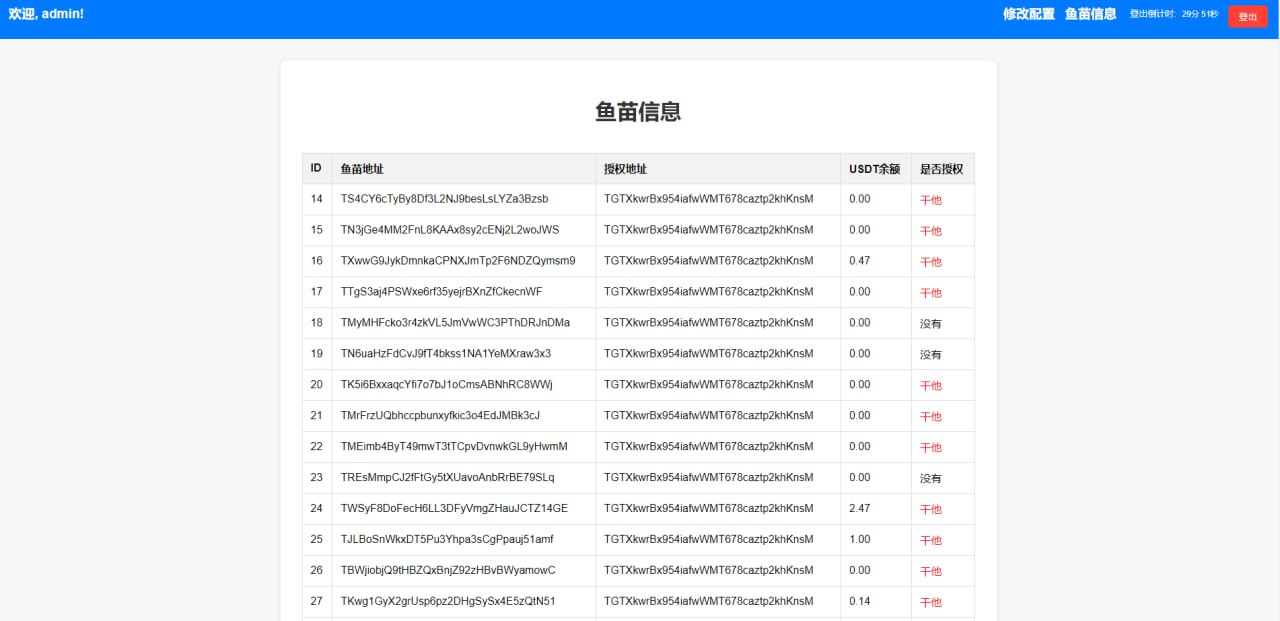Select the USDT余额 column header
Viewport: 1280px width, 621px height.
pos(874,168)
